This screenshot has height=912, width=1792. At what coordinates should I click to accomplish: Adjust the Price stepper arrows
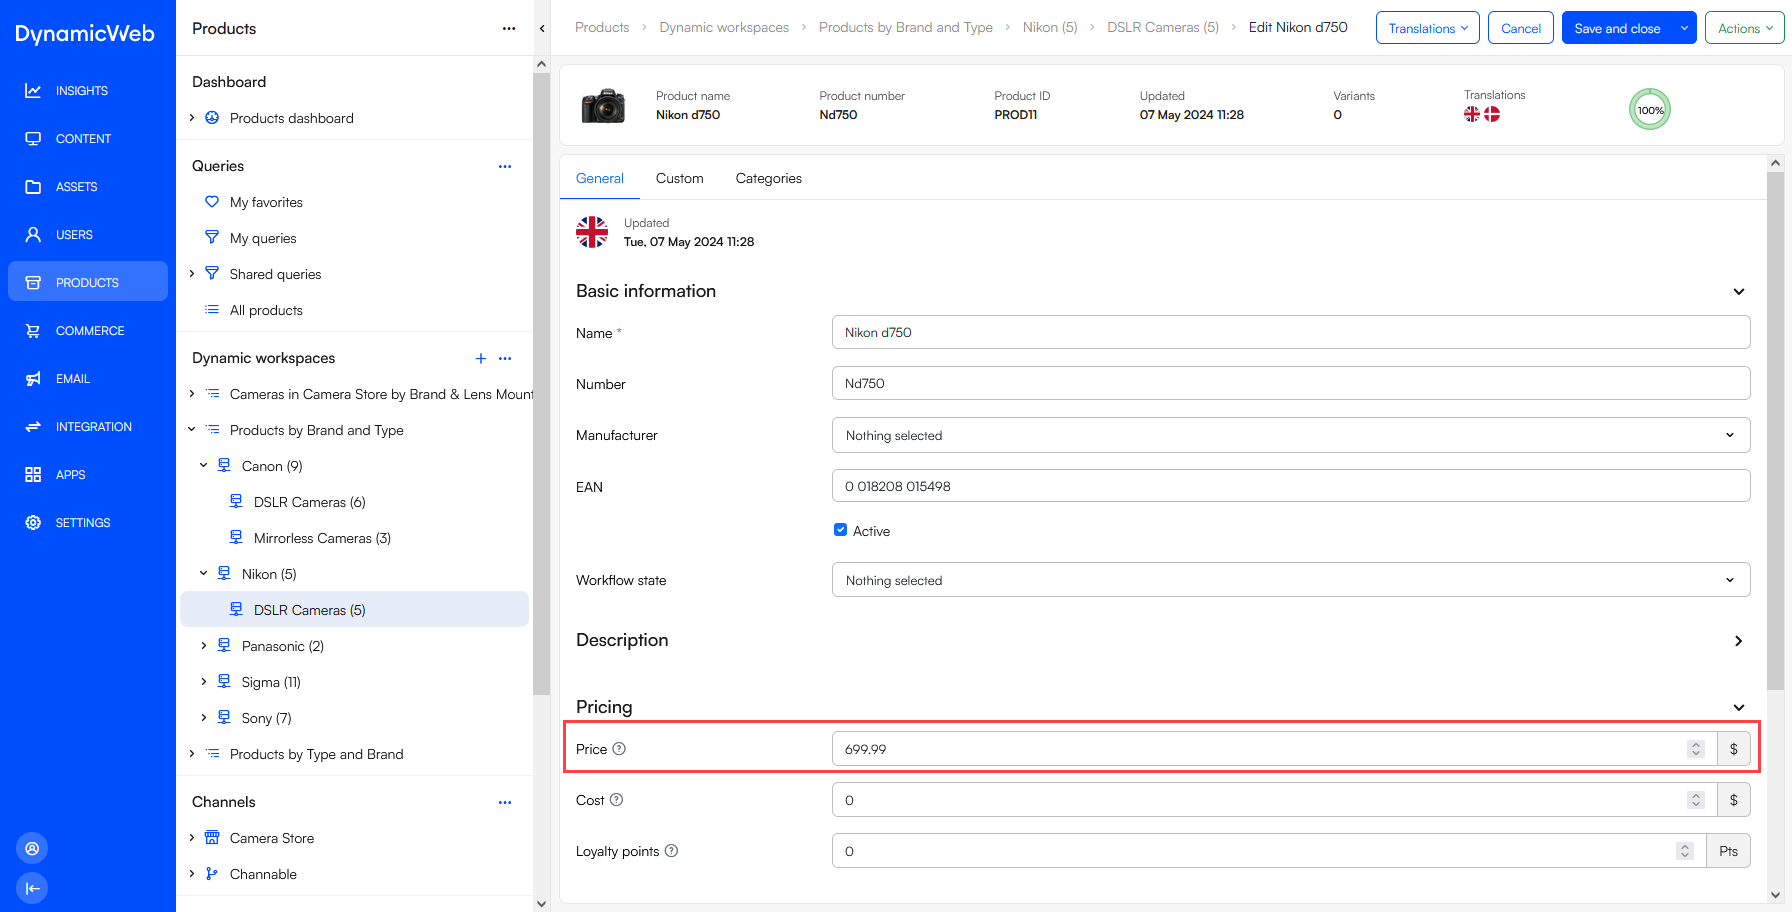(1696, 749)
